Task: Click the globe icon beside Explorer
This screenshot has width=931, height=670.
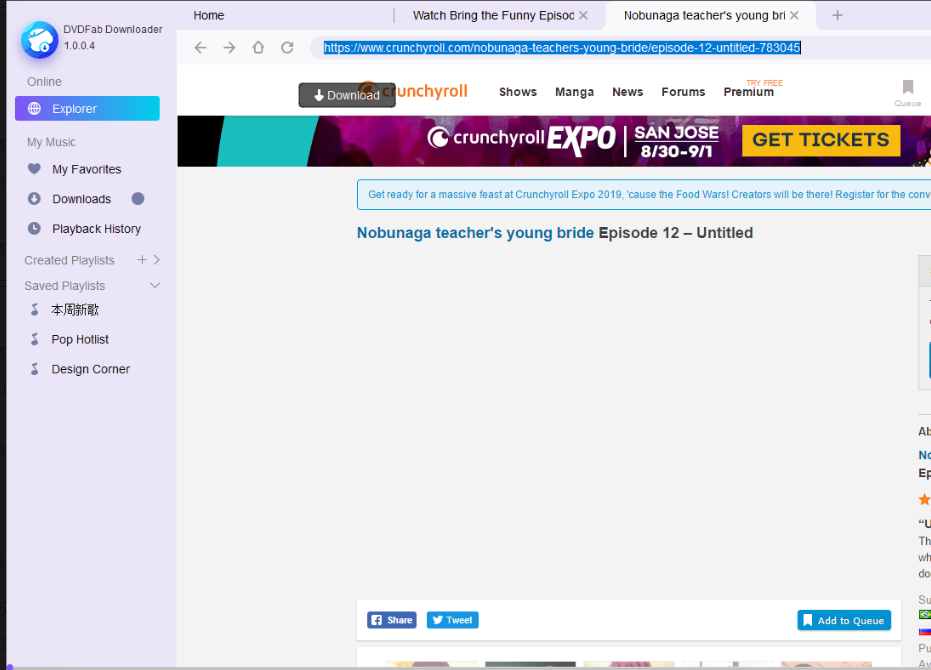Action: click(x=34, y=109)
